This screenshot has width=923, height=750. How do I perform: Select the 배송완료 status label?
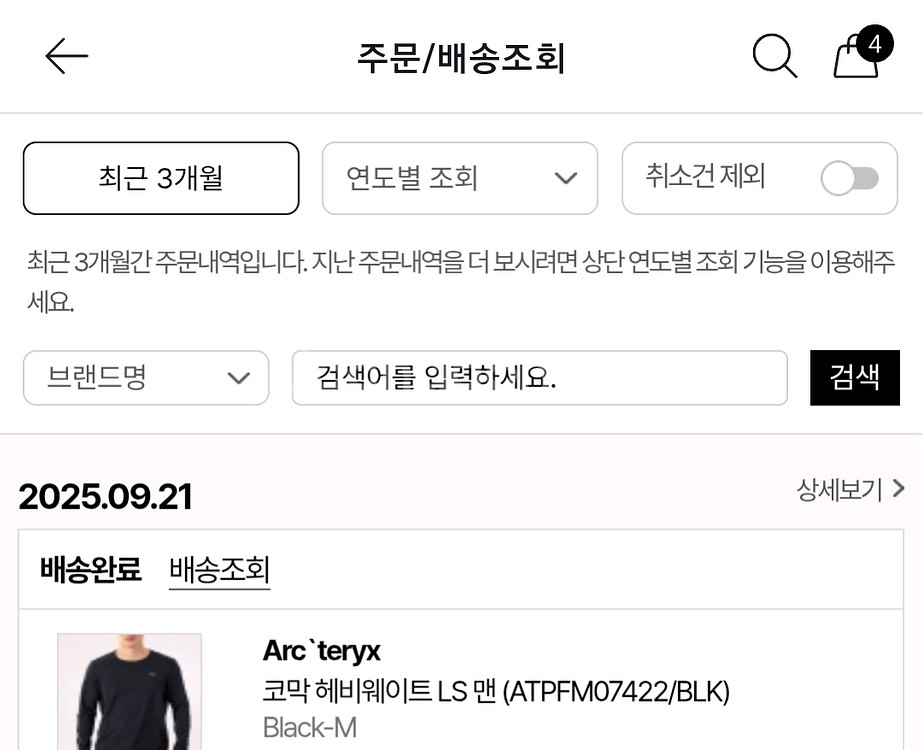tap(91, 570)
